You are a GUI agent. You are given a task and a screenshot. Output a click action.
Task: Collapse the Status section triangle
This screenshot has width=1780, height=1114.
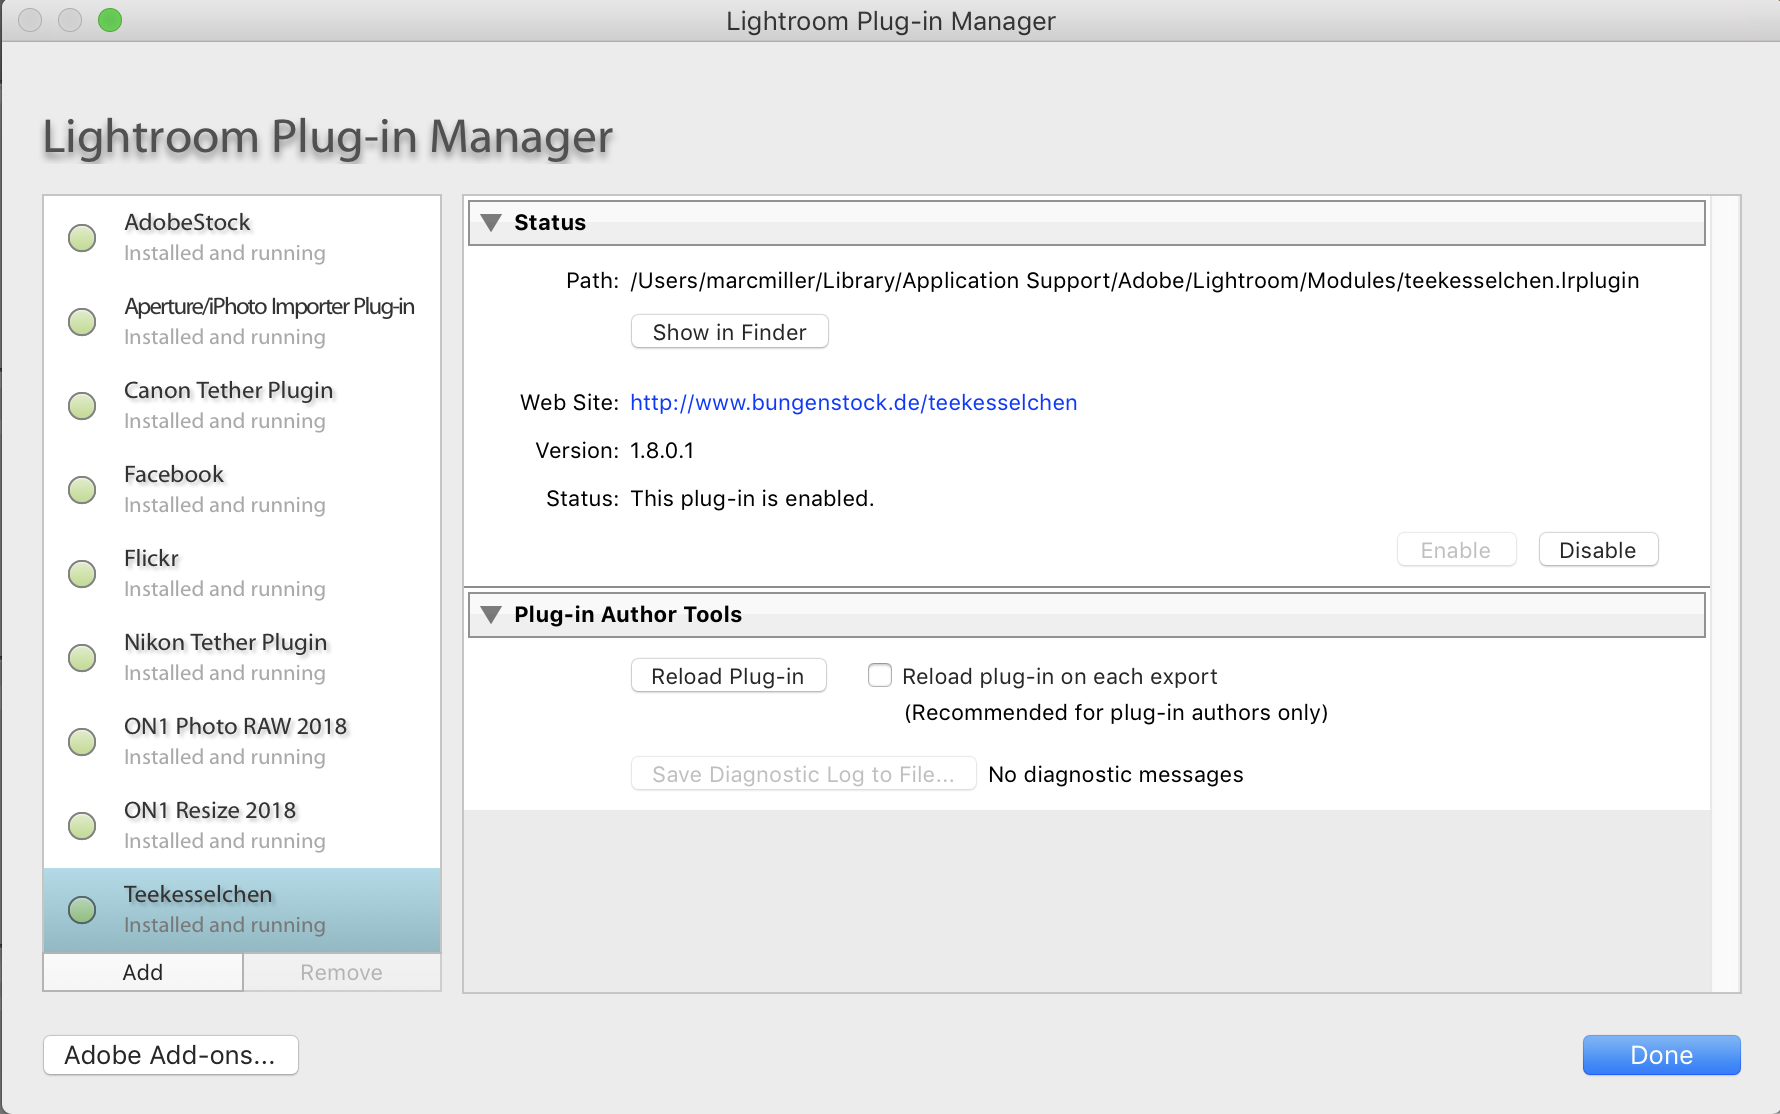pos(491,222)
